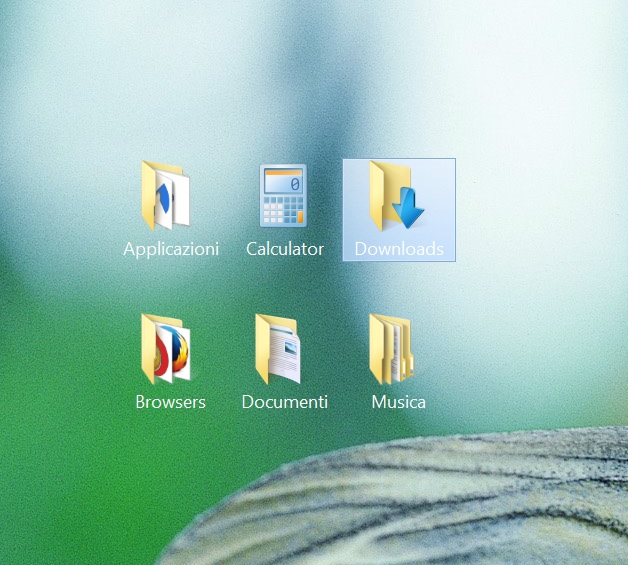Select the Downloads folder icon
The image size is (628, 565).
(x=397, y=195)
